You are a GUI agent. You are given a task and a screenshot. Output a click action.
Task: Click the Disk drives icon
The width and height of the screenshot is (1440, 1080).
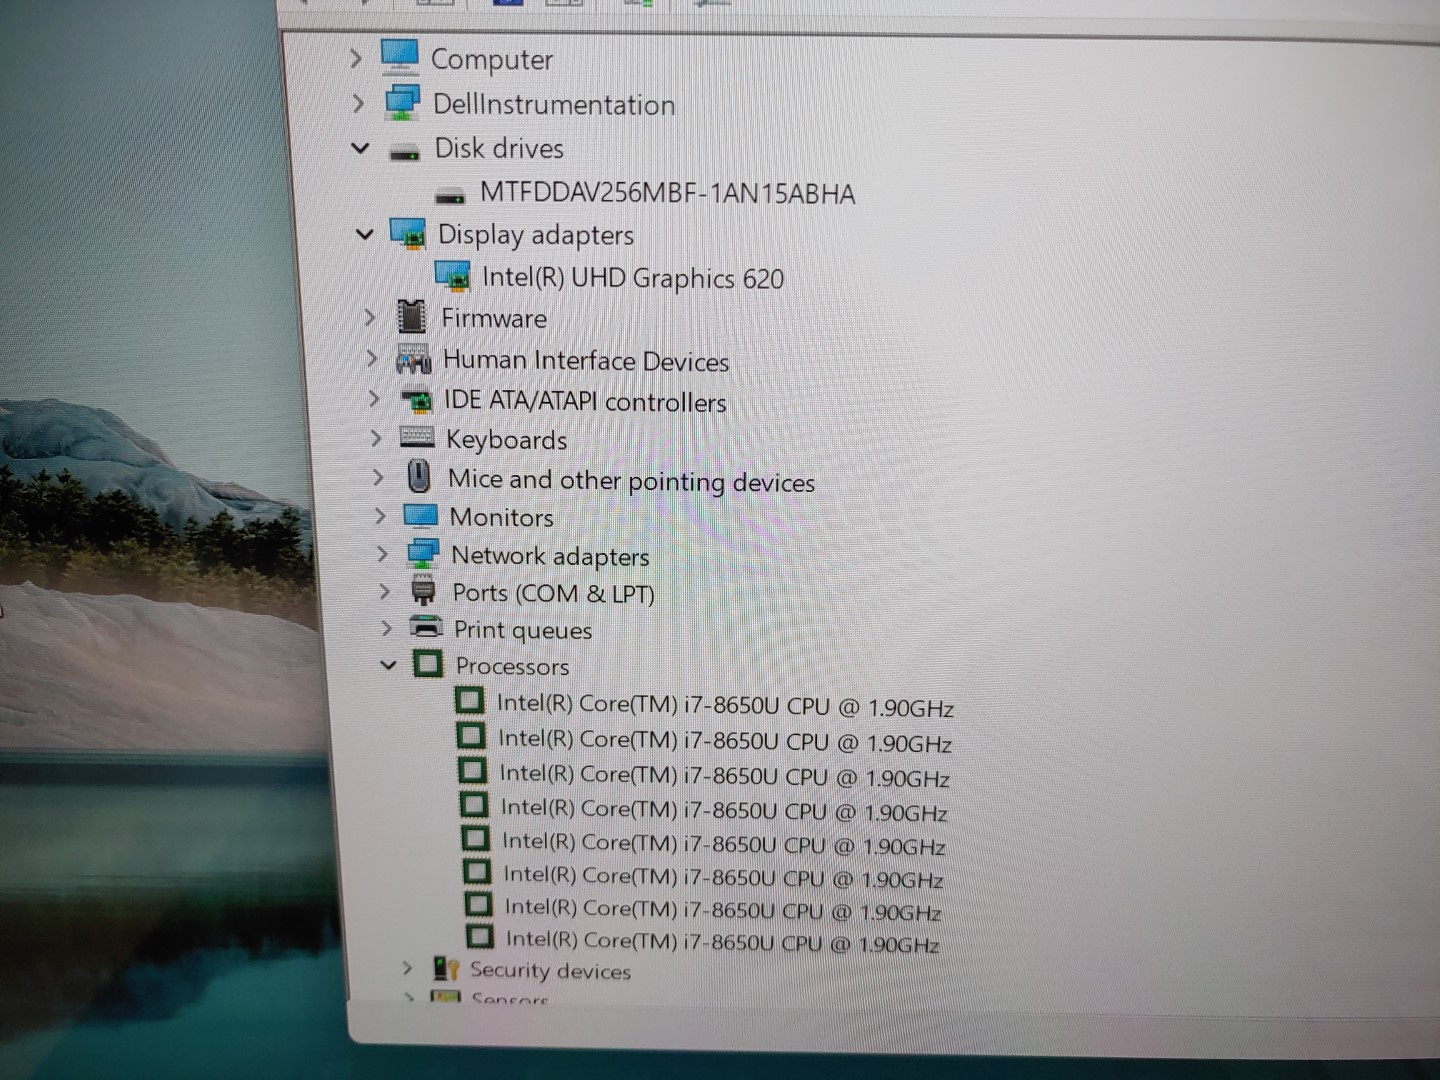(x=405, y=153)
